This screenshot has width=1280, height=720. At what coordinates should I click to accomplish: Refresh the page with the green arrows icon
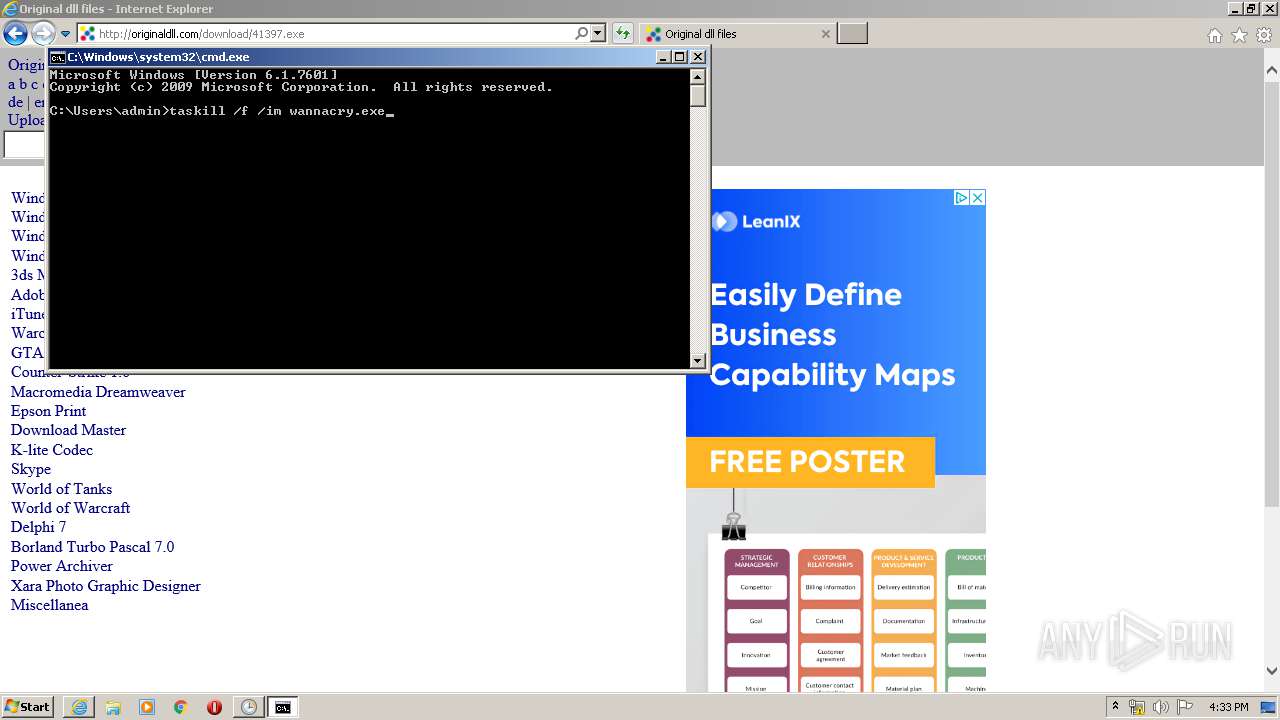[x=622, y=34]
